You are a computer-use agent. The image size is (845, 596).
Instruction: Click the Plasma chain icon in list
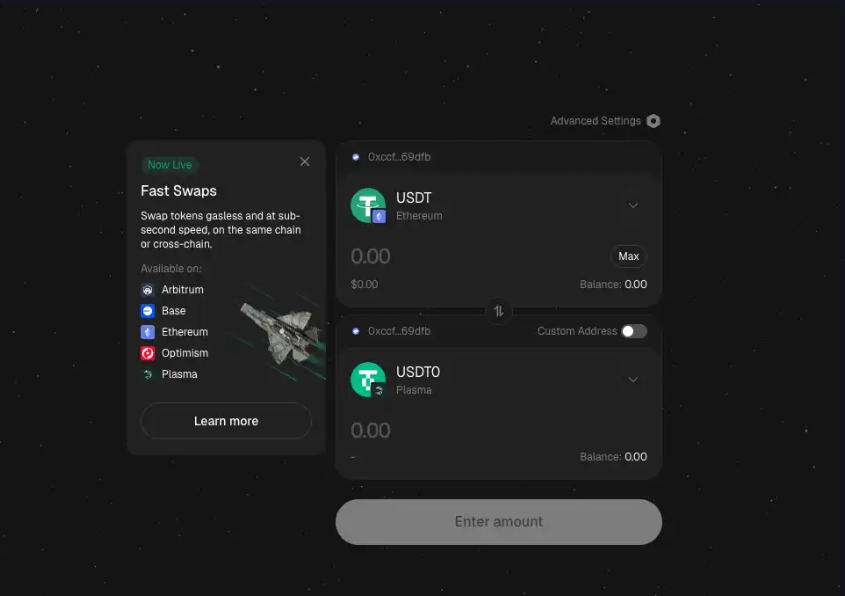point(148,374)
